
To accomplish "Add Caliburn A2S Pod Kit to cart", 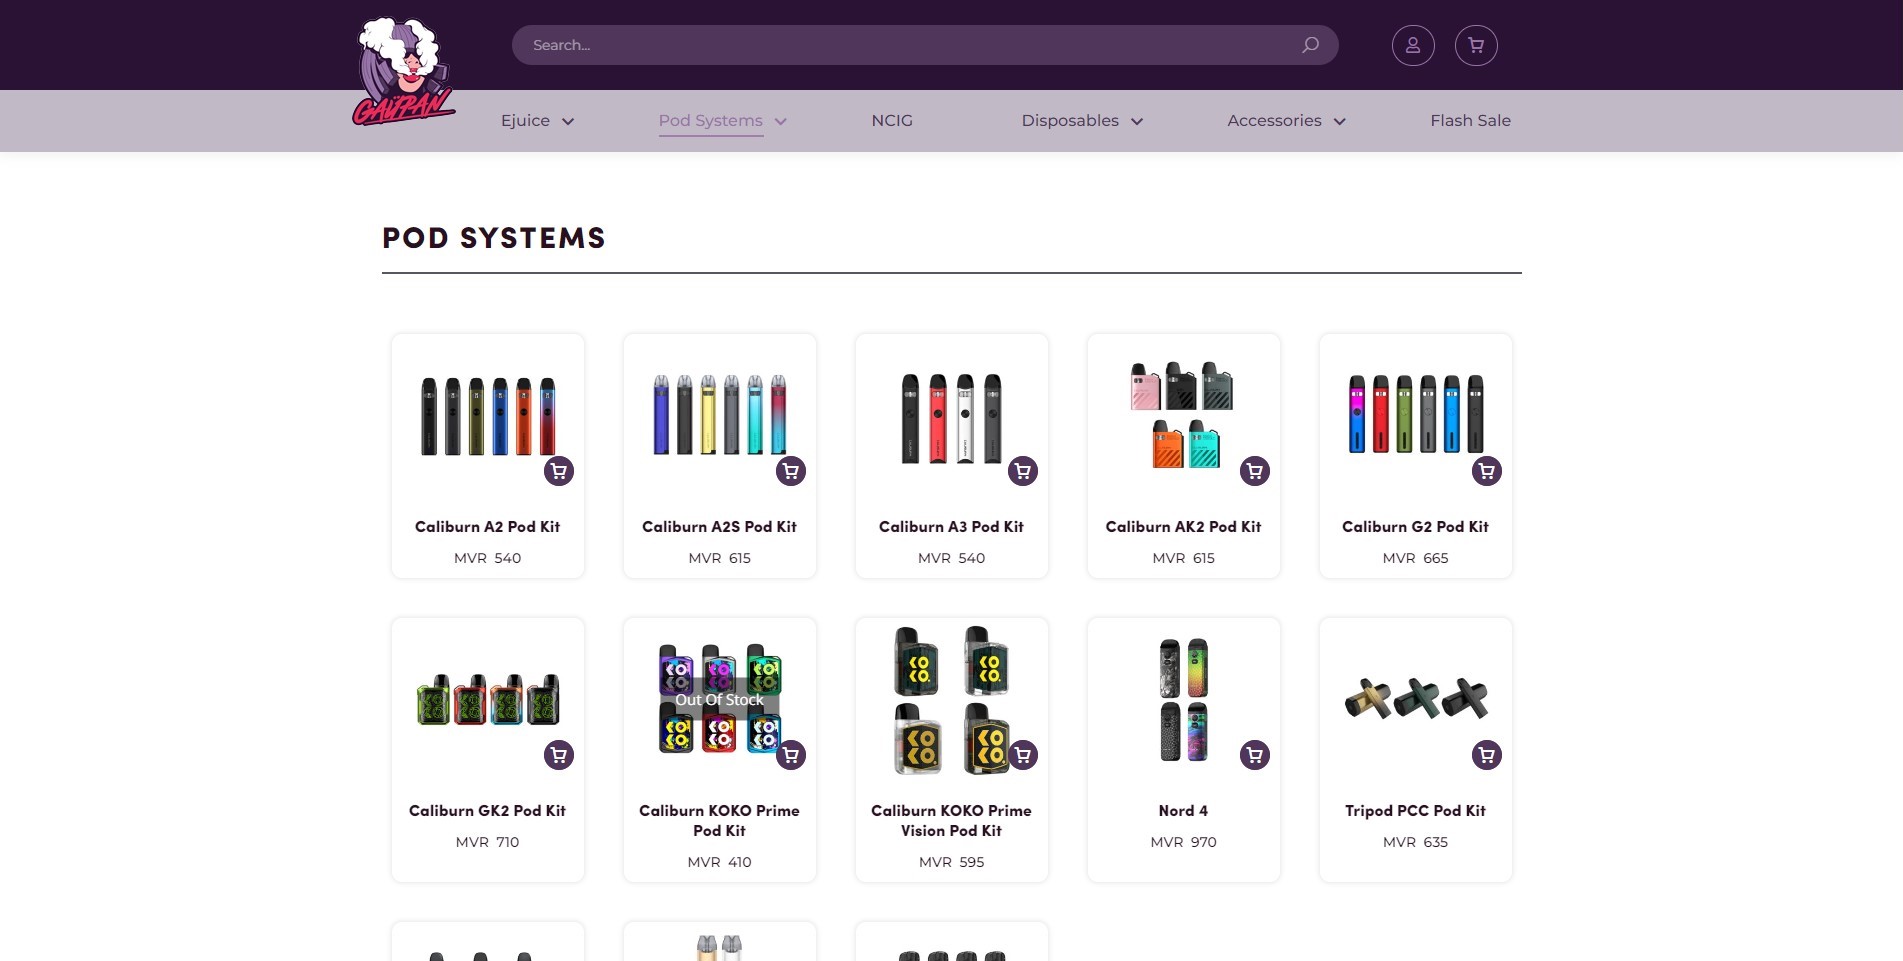I will click(x=791, y=471).
